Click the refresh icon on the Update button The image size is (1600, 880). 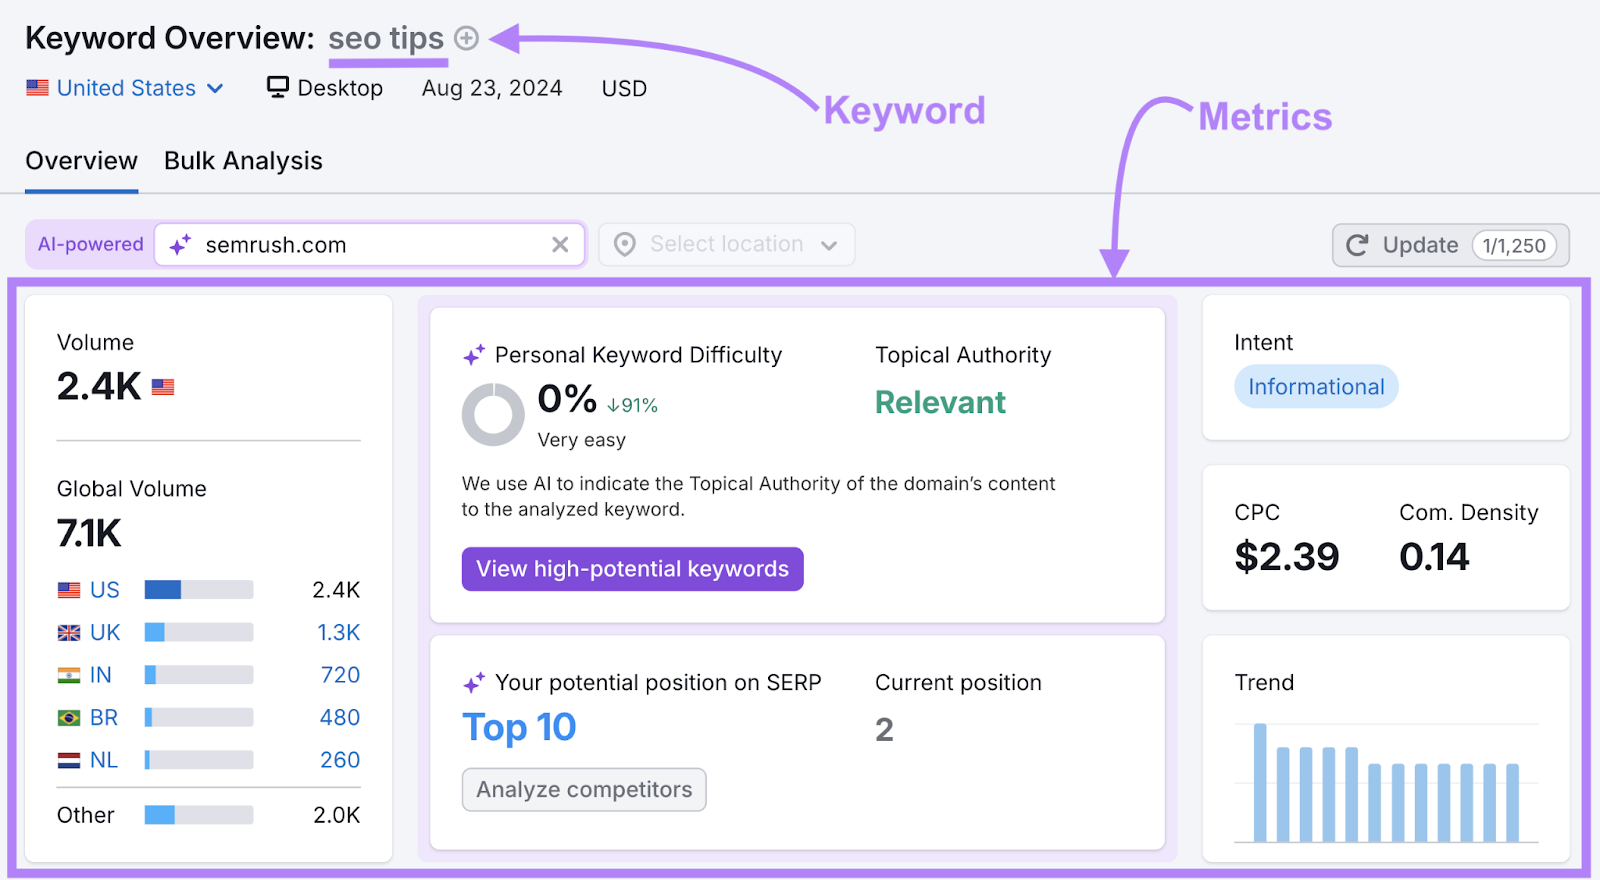1357,245
